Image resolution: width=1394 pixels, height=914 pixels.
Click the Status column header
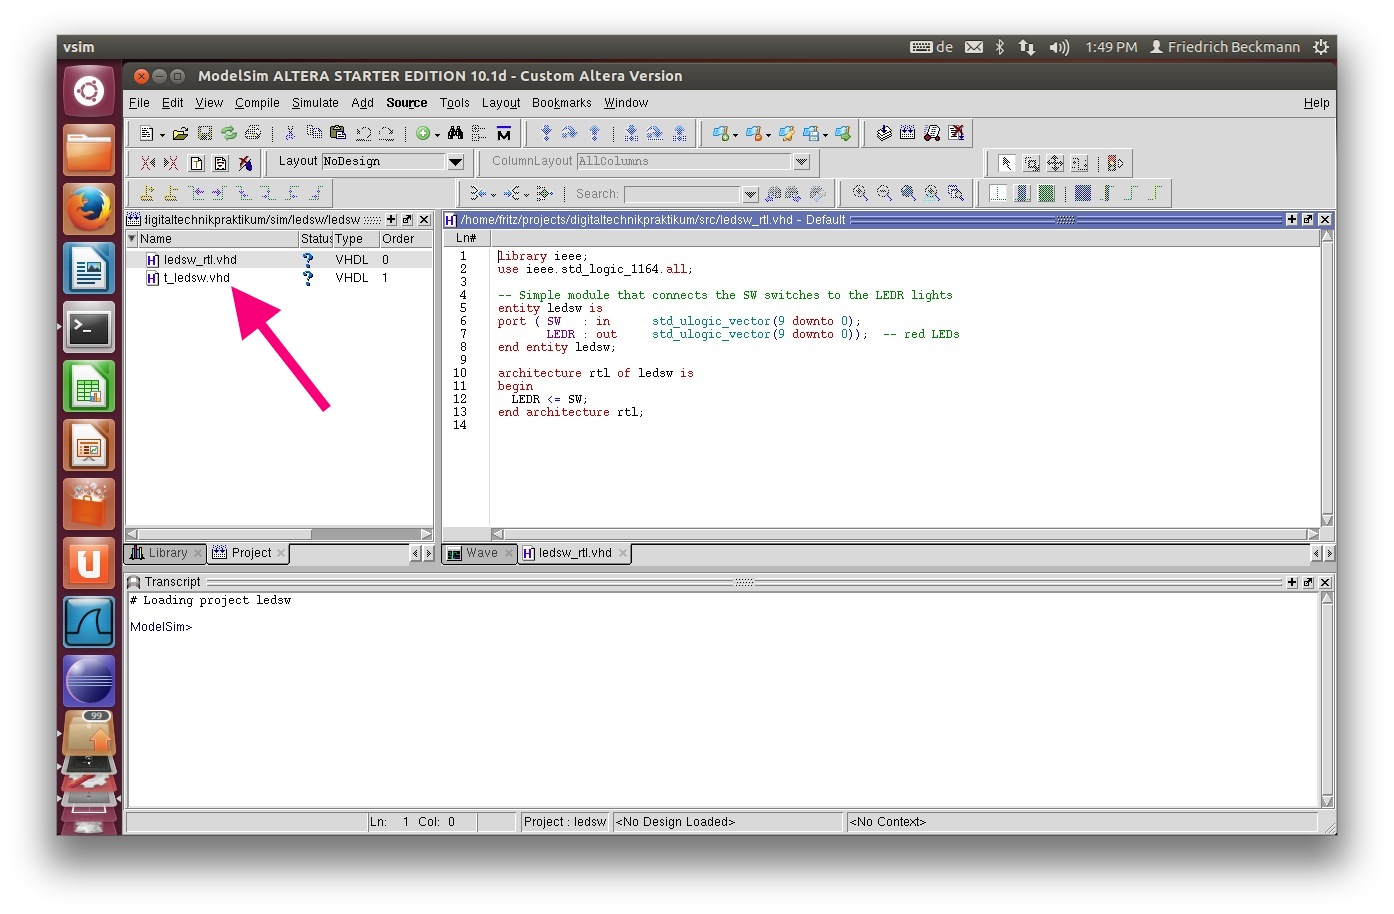coord(315,239)
